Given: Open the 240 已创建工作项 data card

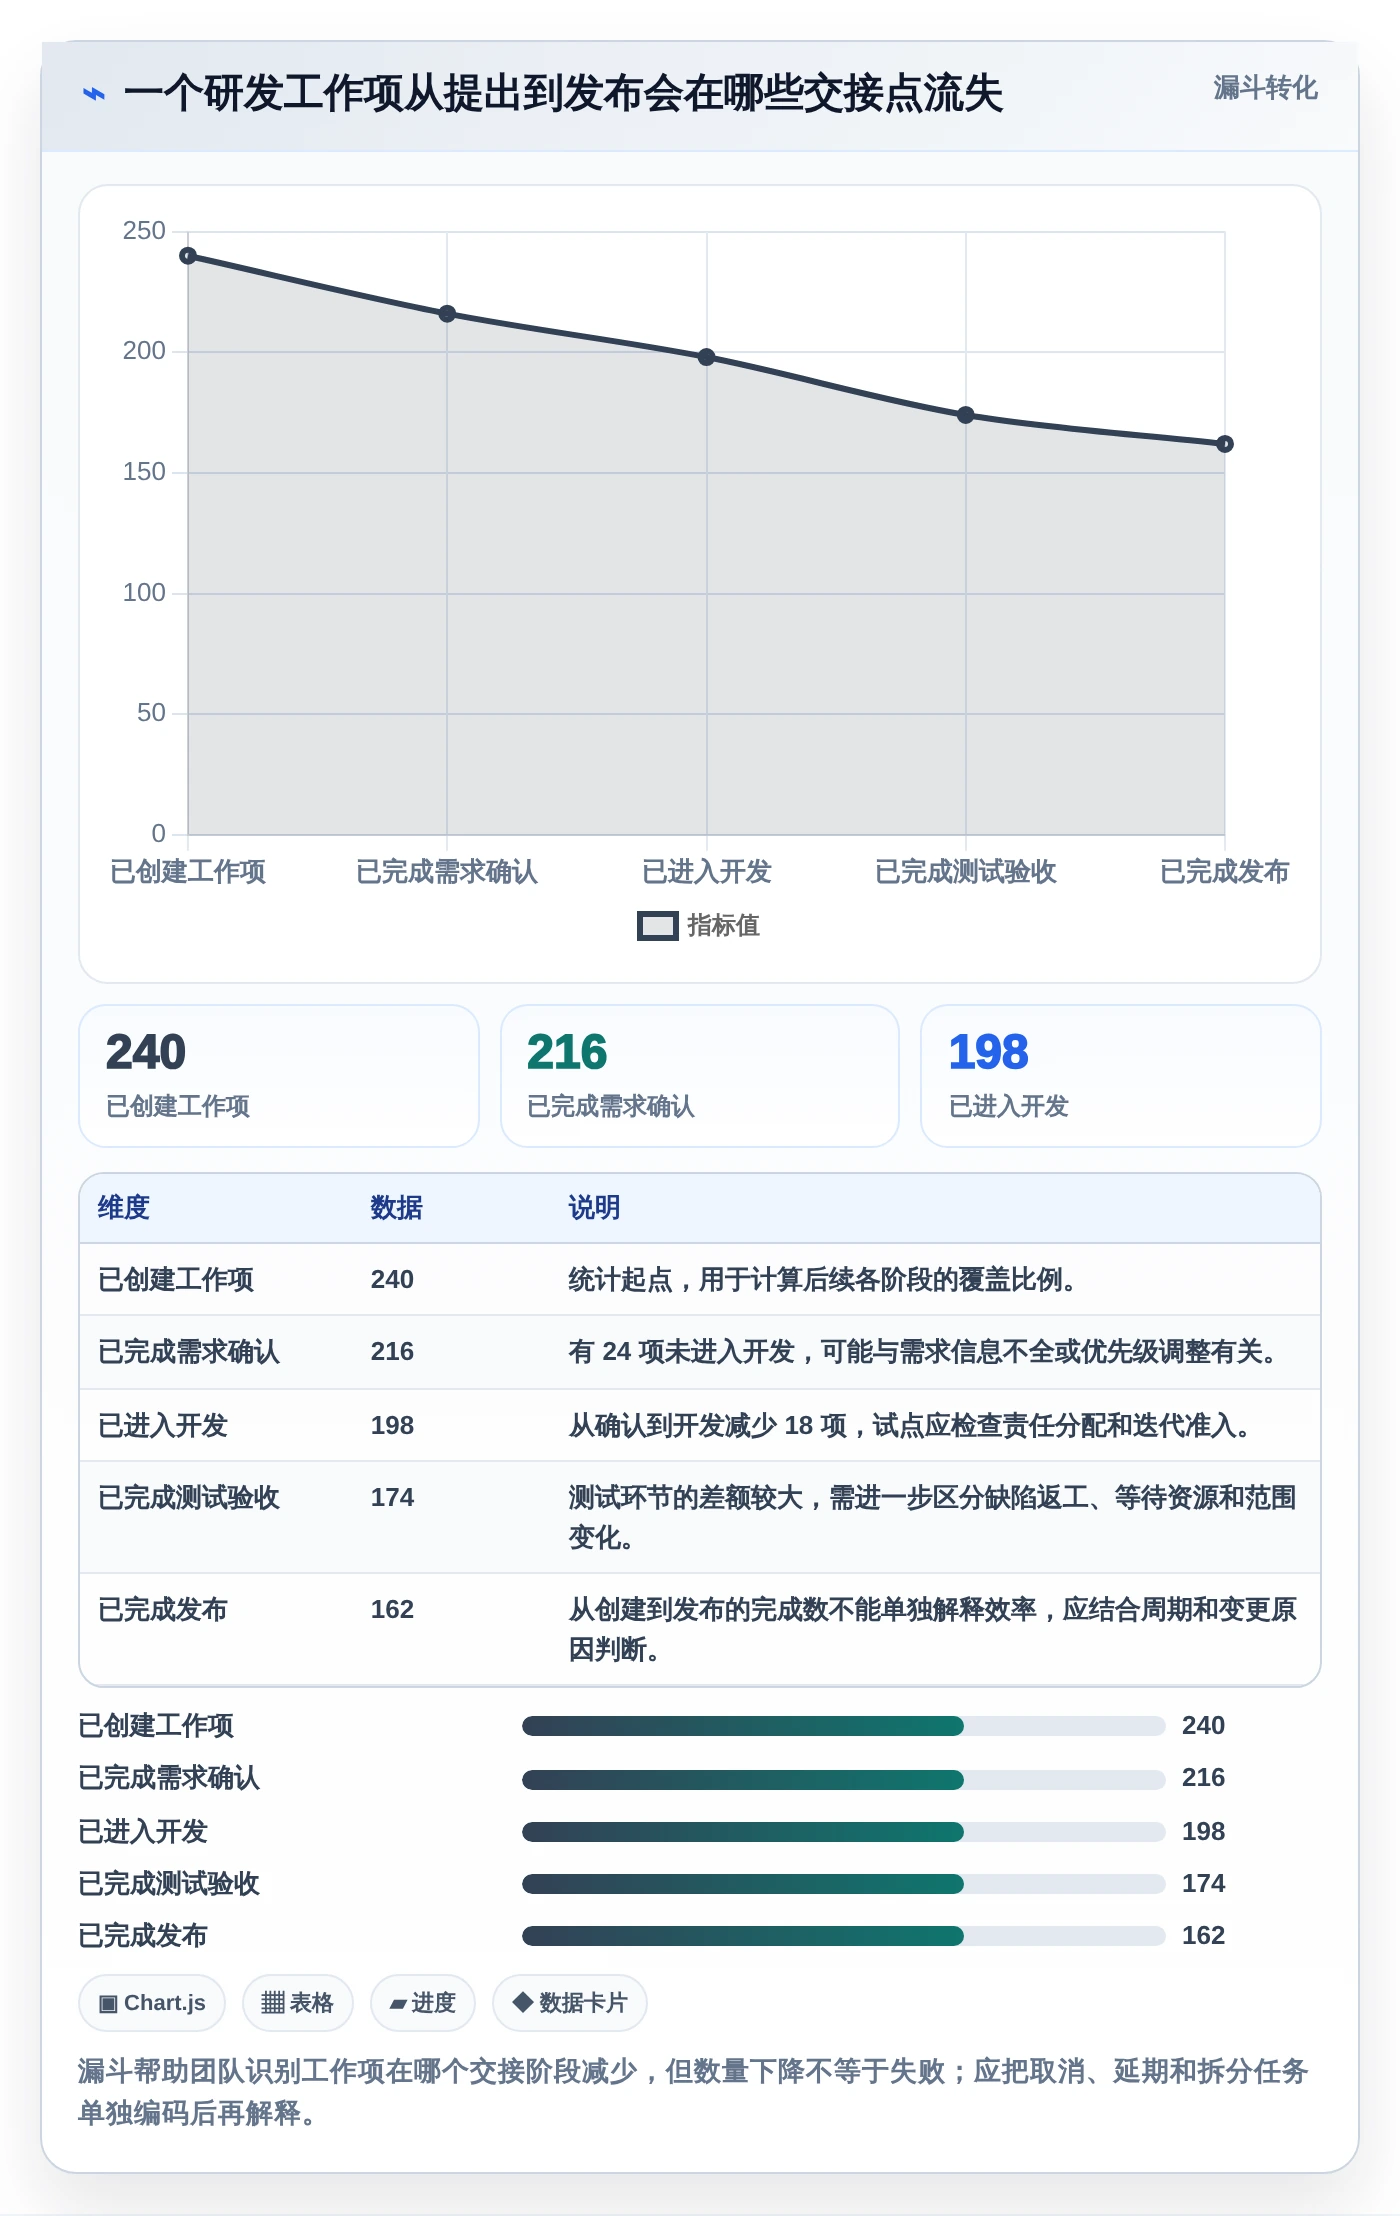Looking at the screenshot, I should coord(279,1076).
